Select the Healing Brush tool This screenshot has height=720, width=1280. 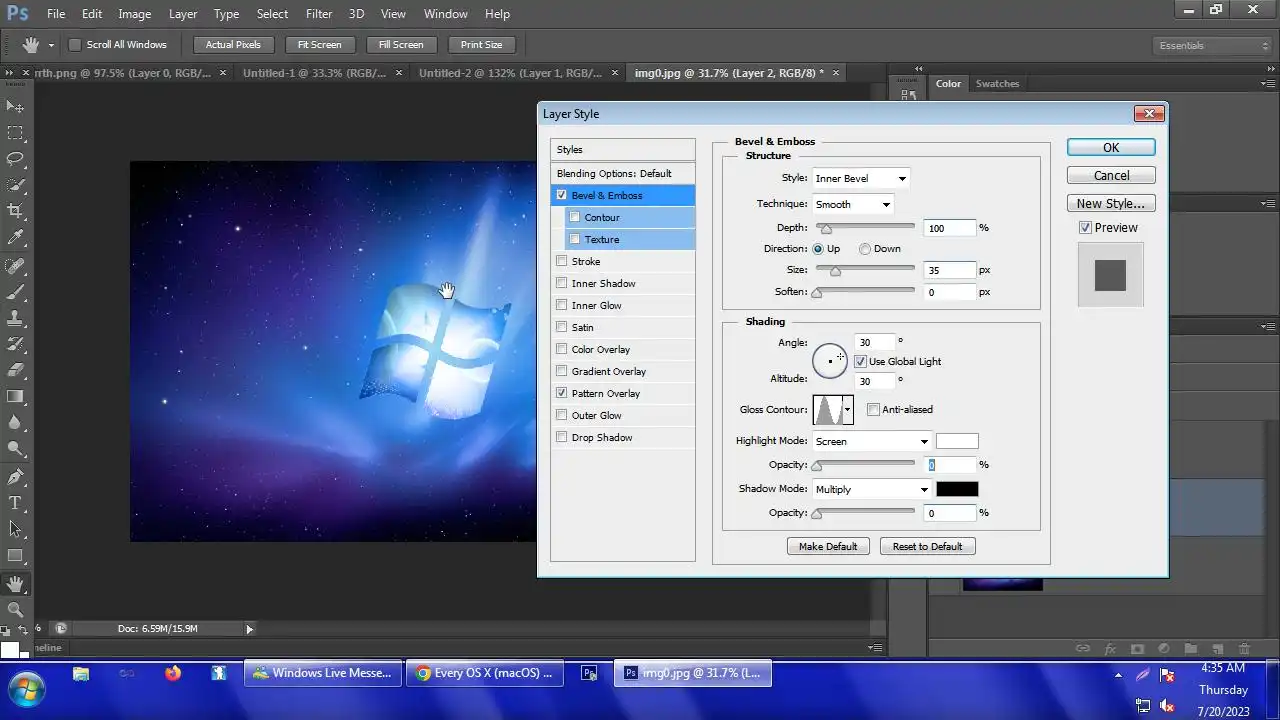[x=15, y=266]
